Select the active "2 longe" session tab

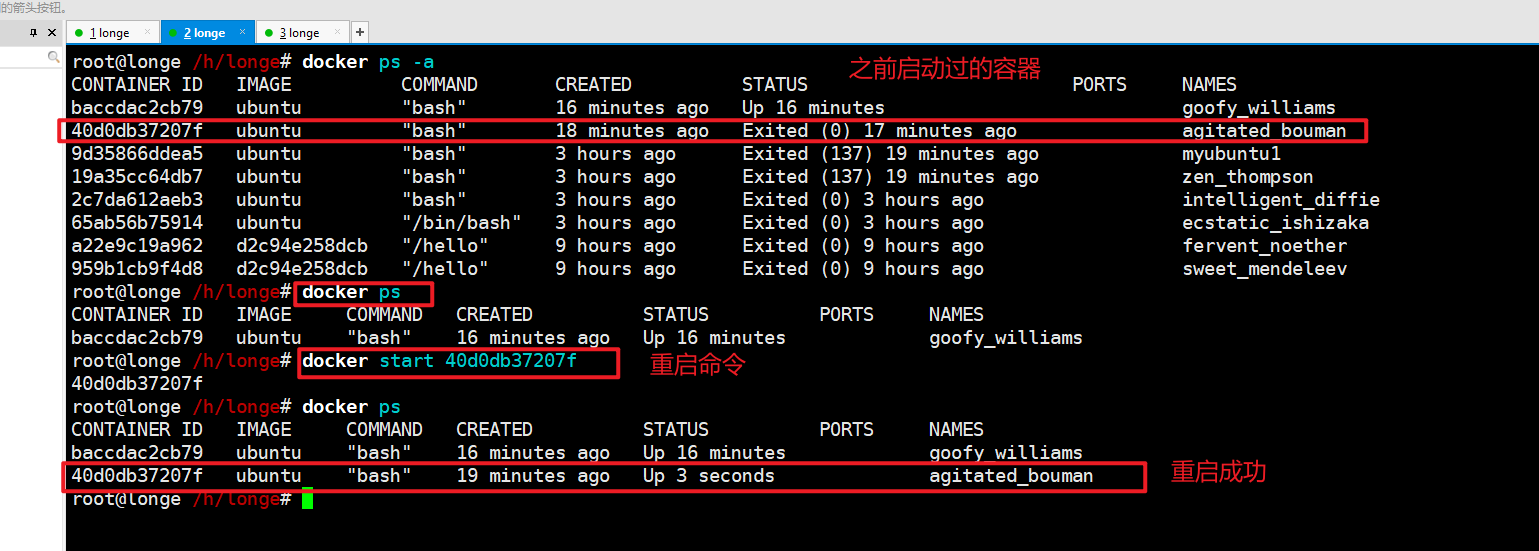click(207, 33)
